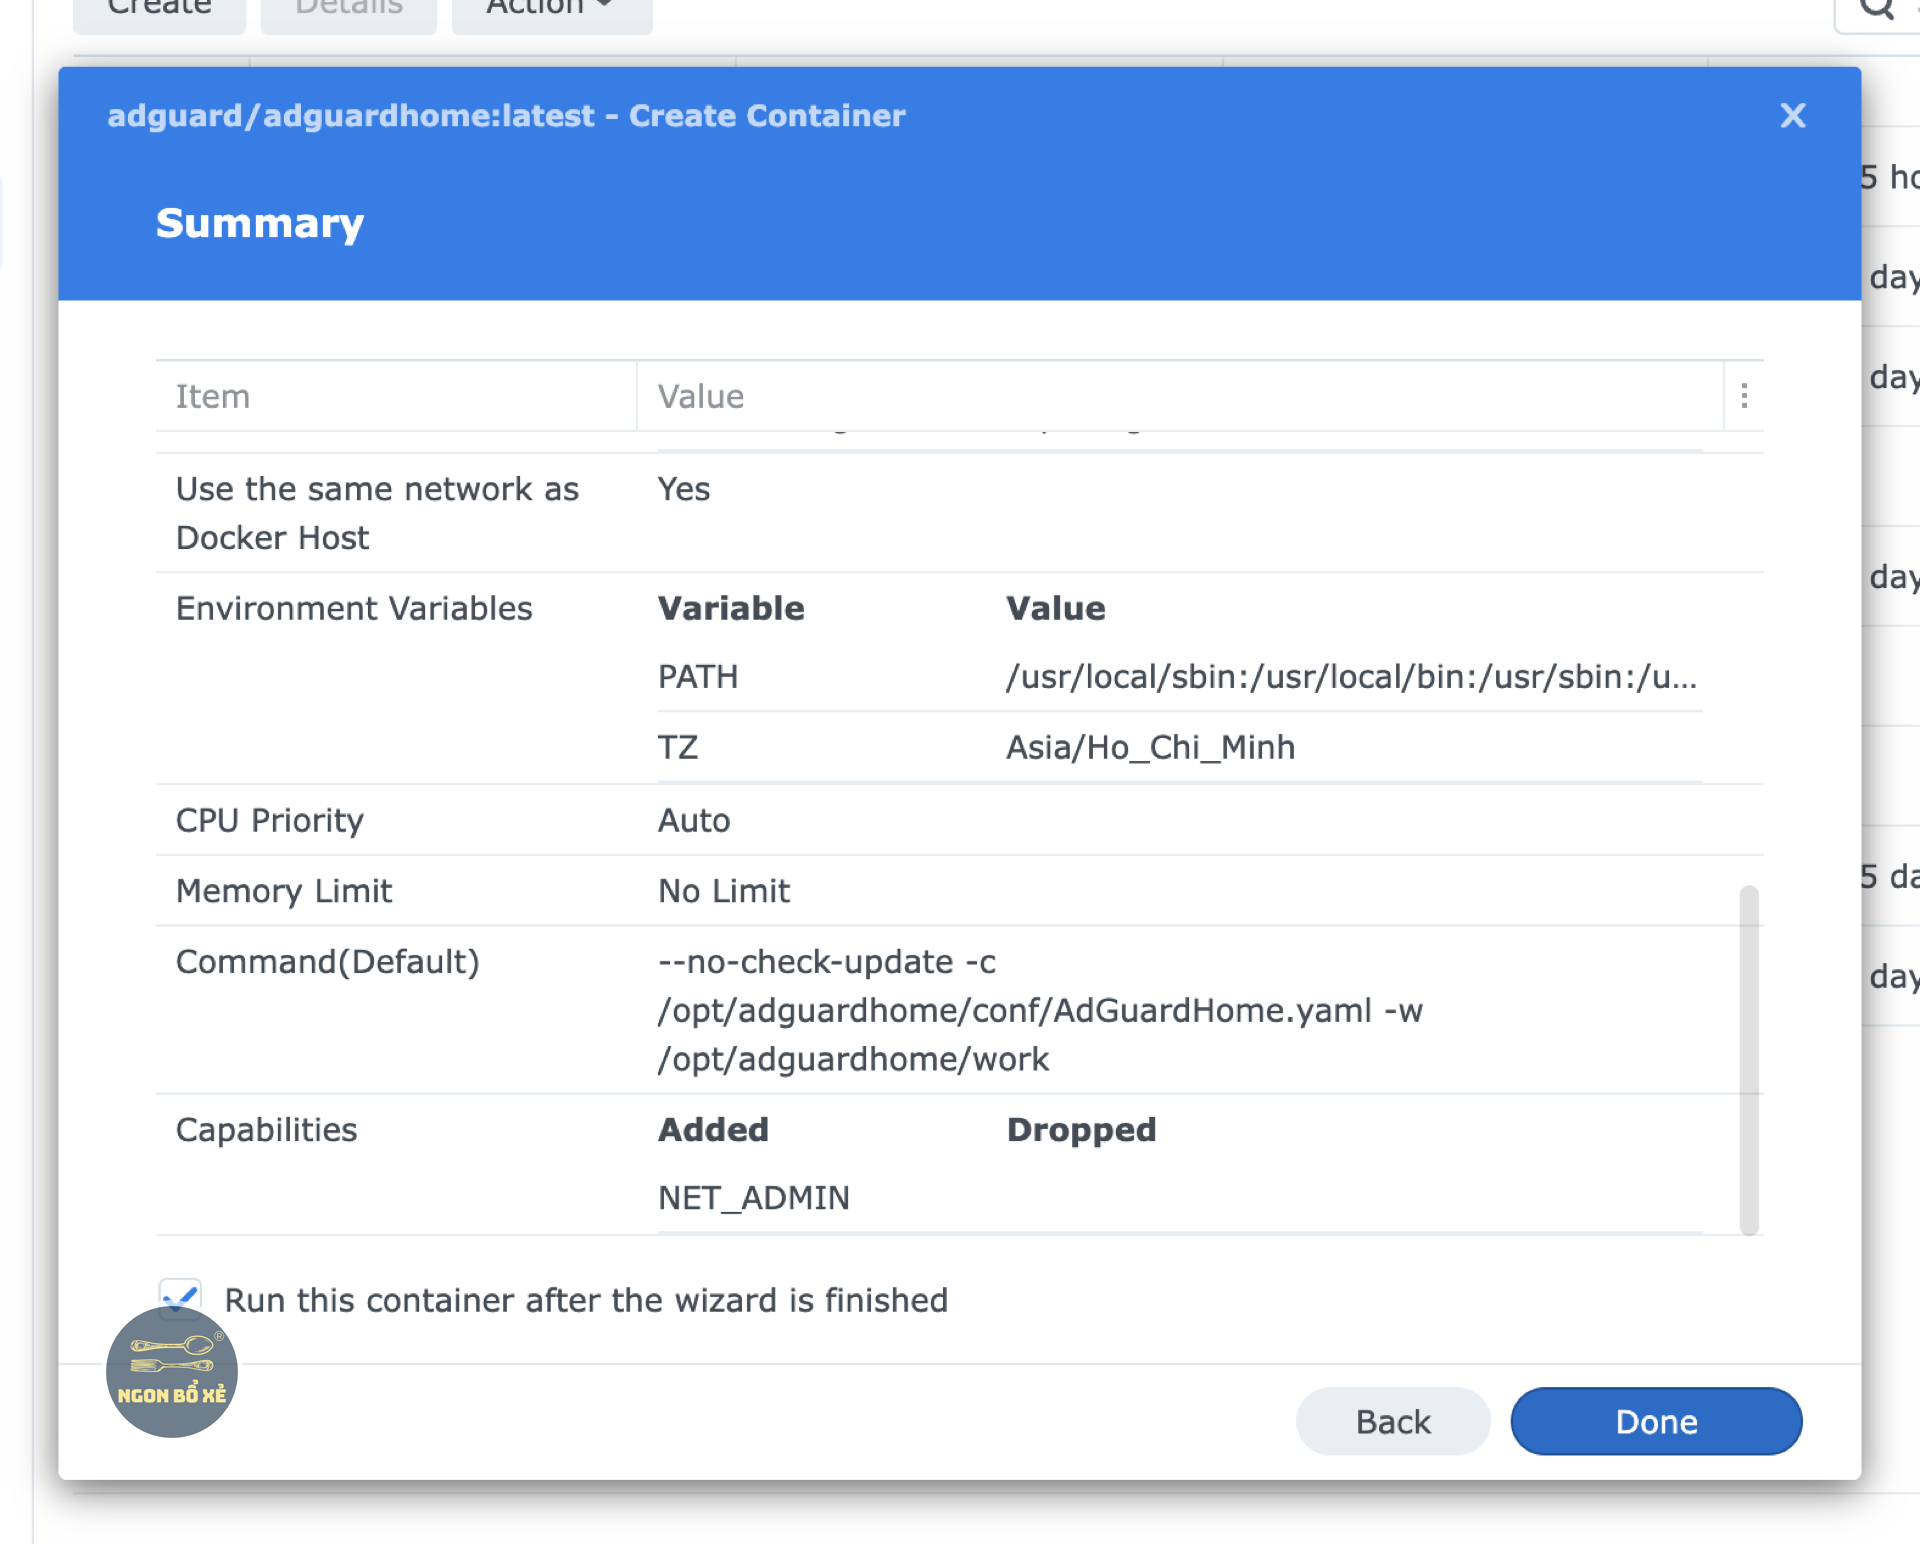1920x1544 pixels.
Task: Select the Memory Limit No Limit value
Action: coord(724,891)
